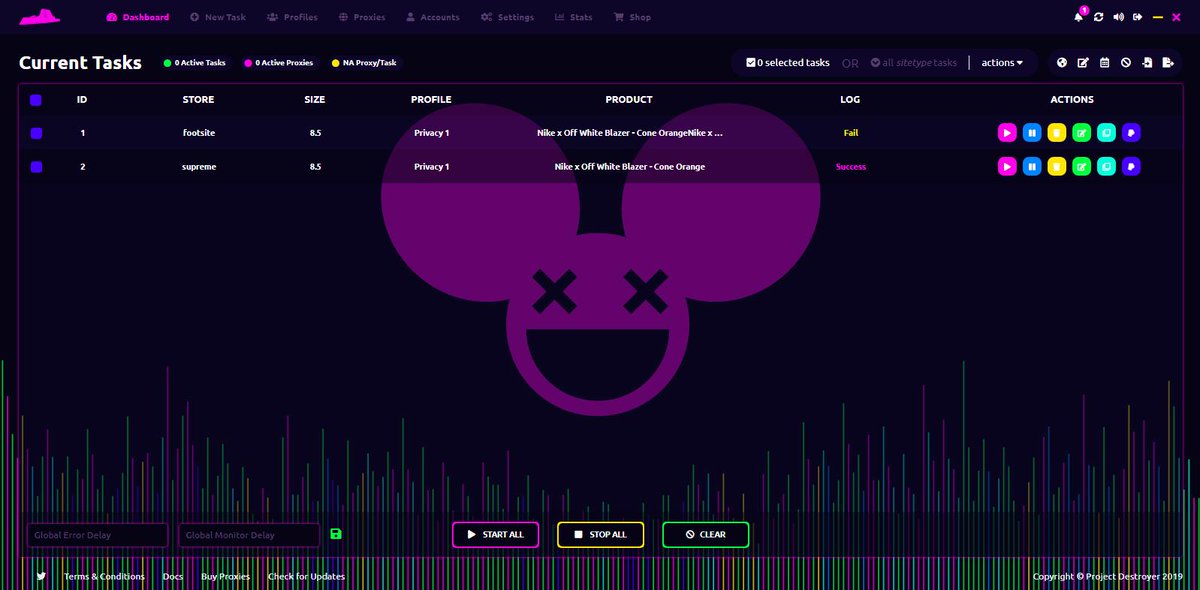
Task: Open the New Task tab
Action: (x=218, y=17)
